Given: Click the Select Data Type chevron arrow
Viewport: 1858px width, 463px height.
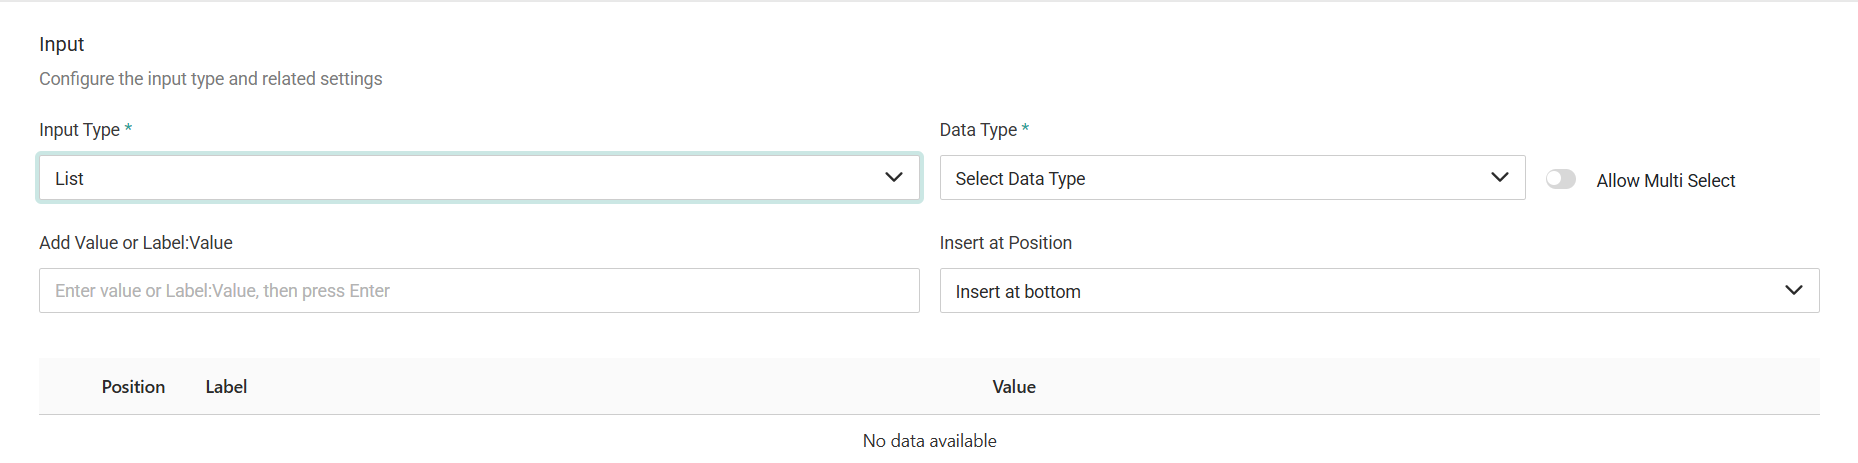Looking at the screenshot, I should click(x=1499, y=178).
